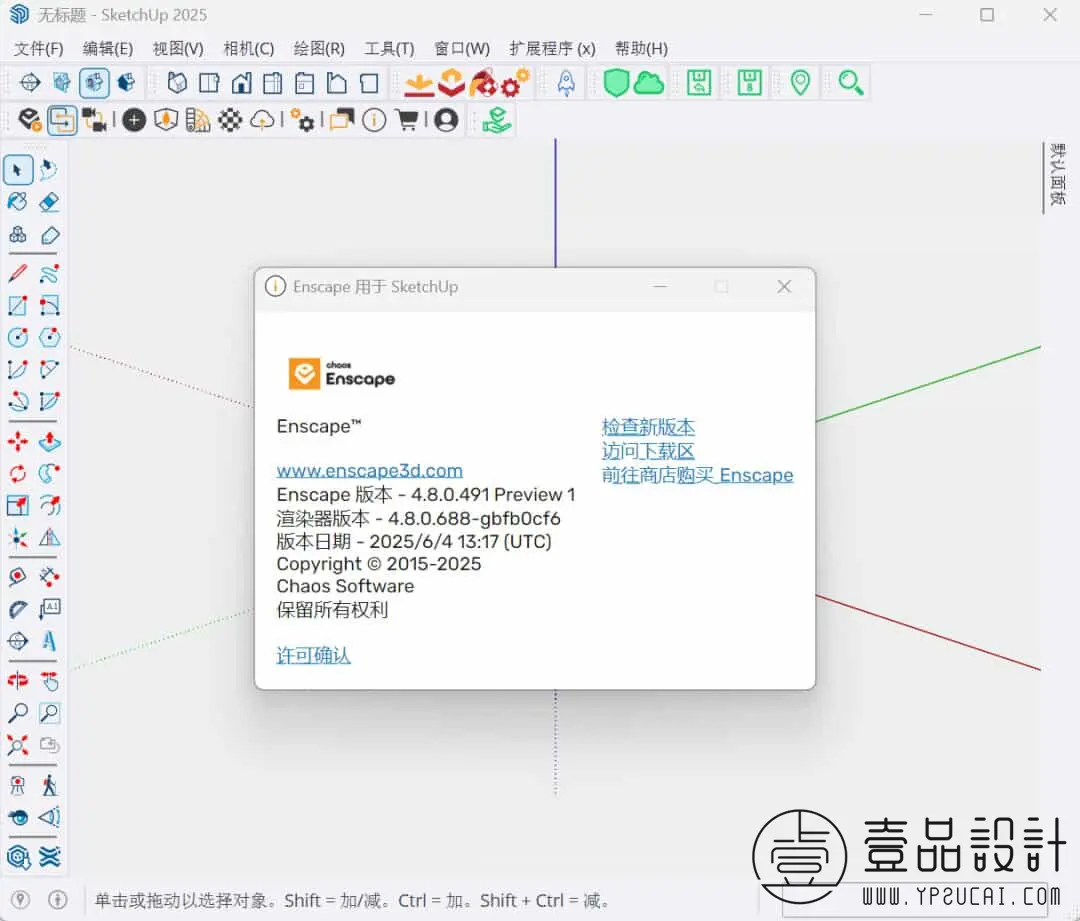Viewport: 1080px width, 921px height.
Task: Pick the Paint Bucket tool
Action: (18, 202)
